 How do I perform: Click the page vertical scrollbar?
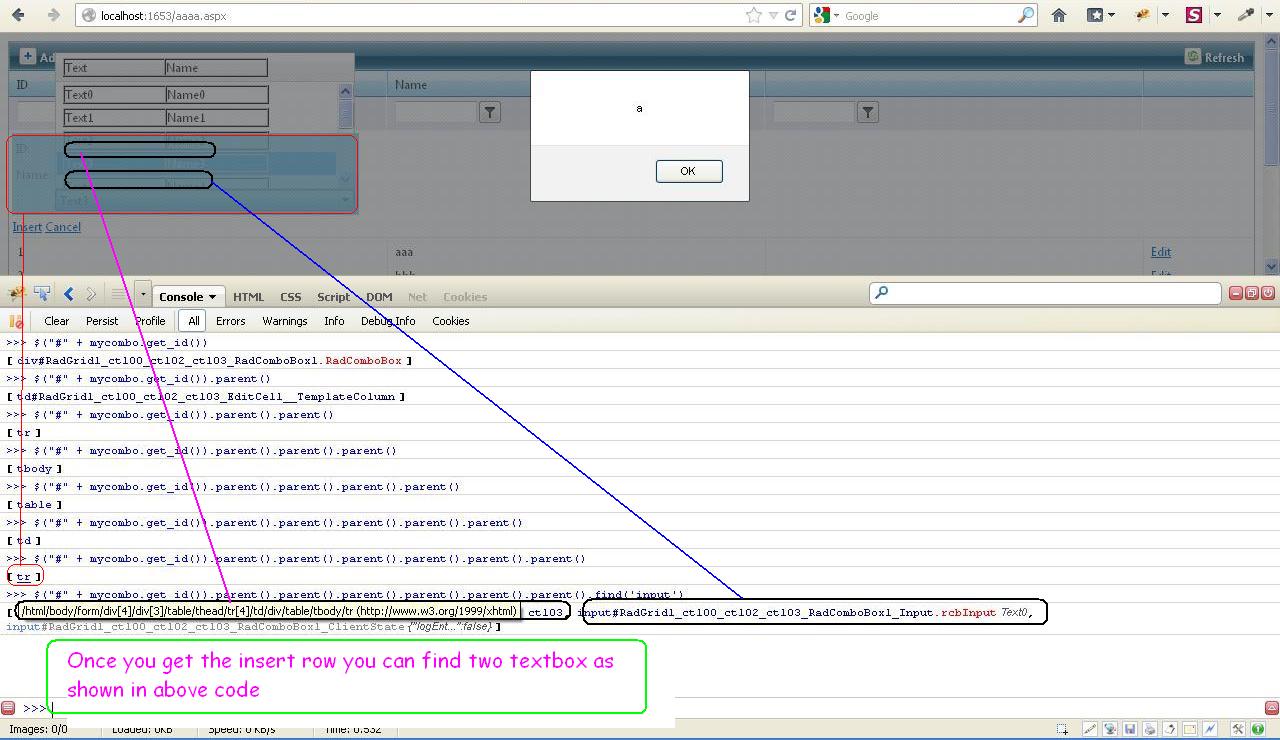pyautogui.click(x=1271, y=155)
